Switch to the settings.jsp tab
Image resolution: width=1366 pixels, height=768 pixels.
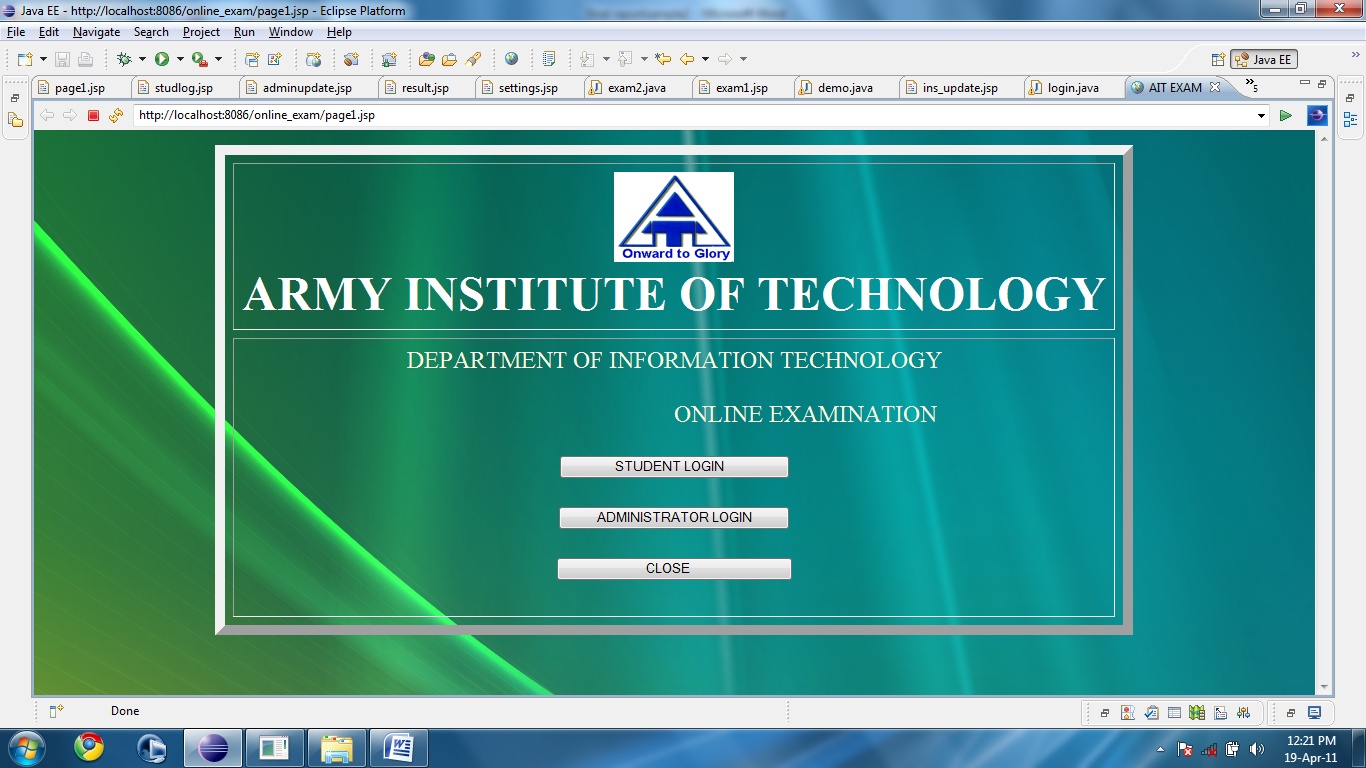[x=528, y=88]
